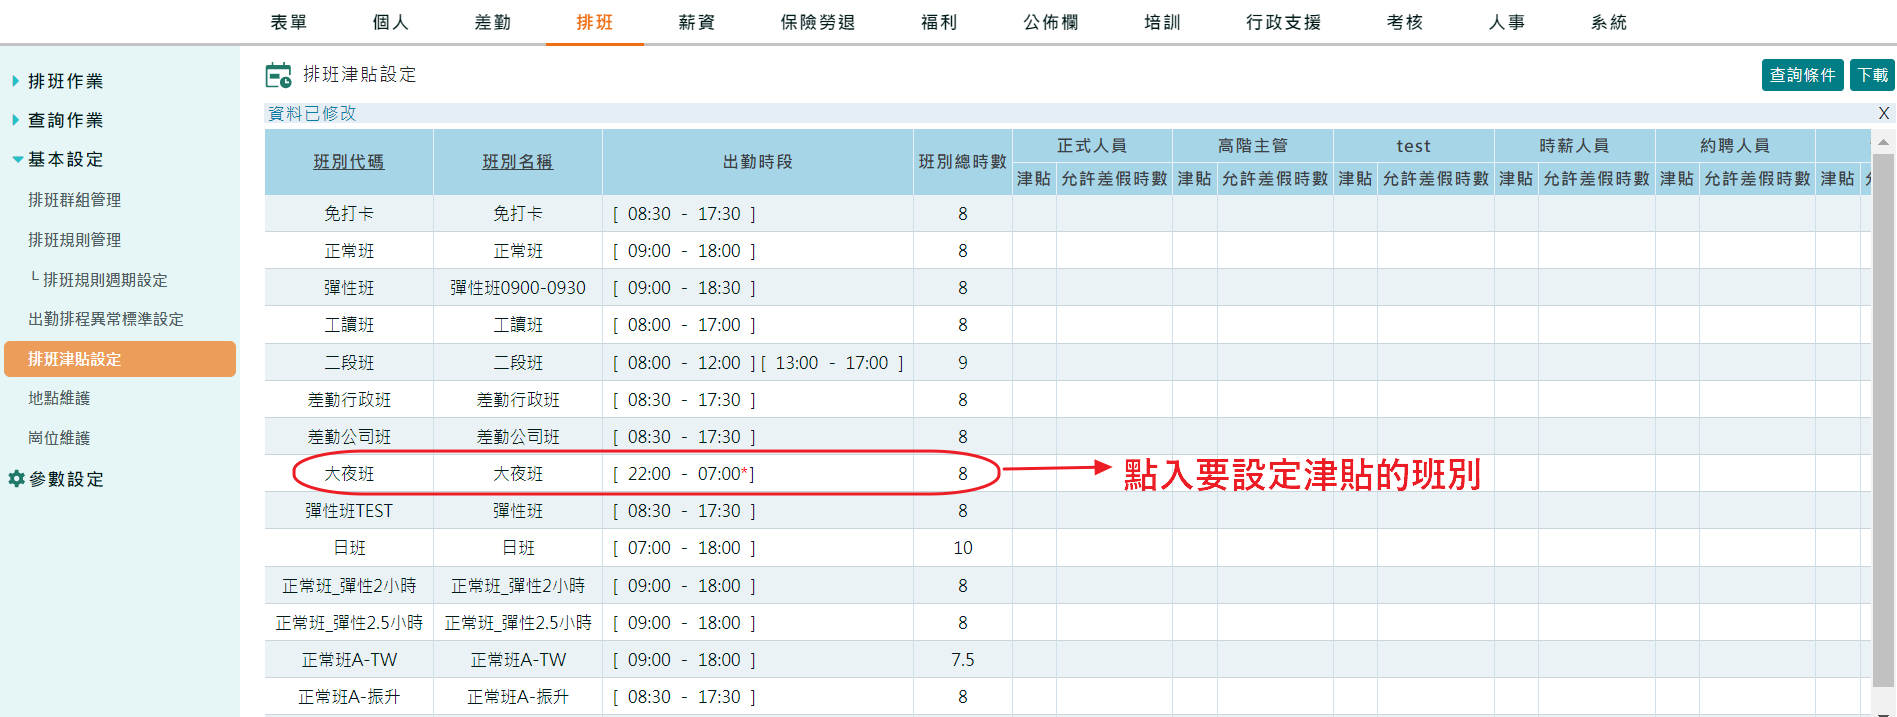
Task: Open 排班群組管理 in the sidebar
Action: click(x=75, y=200)
